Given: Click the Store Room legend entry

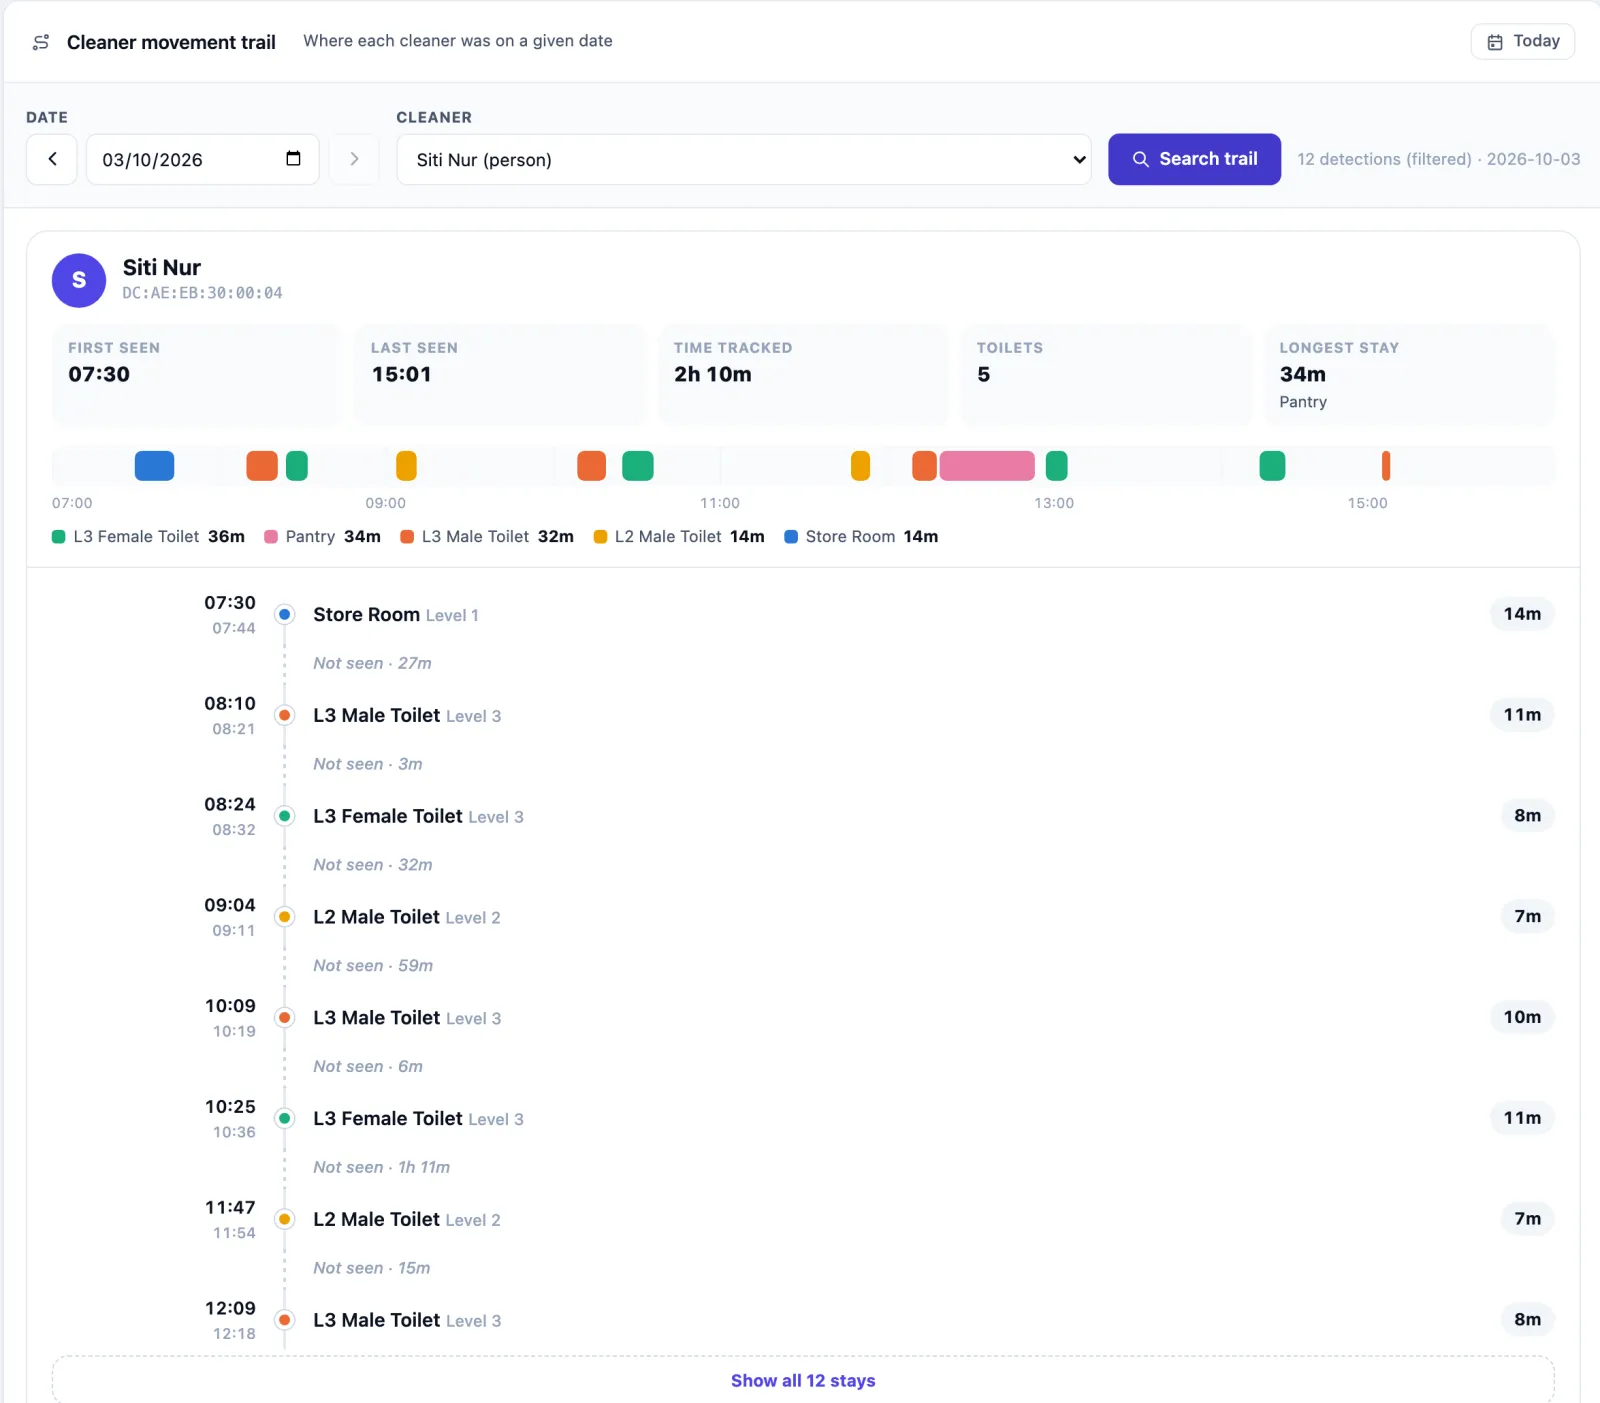Looking at the screenshot, I should click(x=861, y=537).
